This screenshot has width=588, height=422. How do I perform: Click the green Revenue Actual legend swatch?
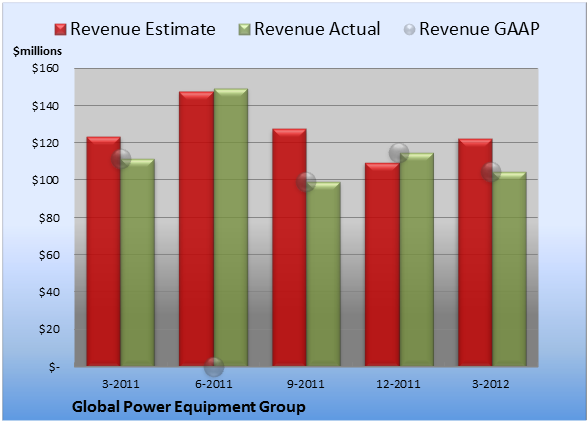[244, 29]
